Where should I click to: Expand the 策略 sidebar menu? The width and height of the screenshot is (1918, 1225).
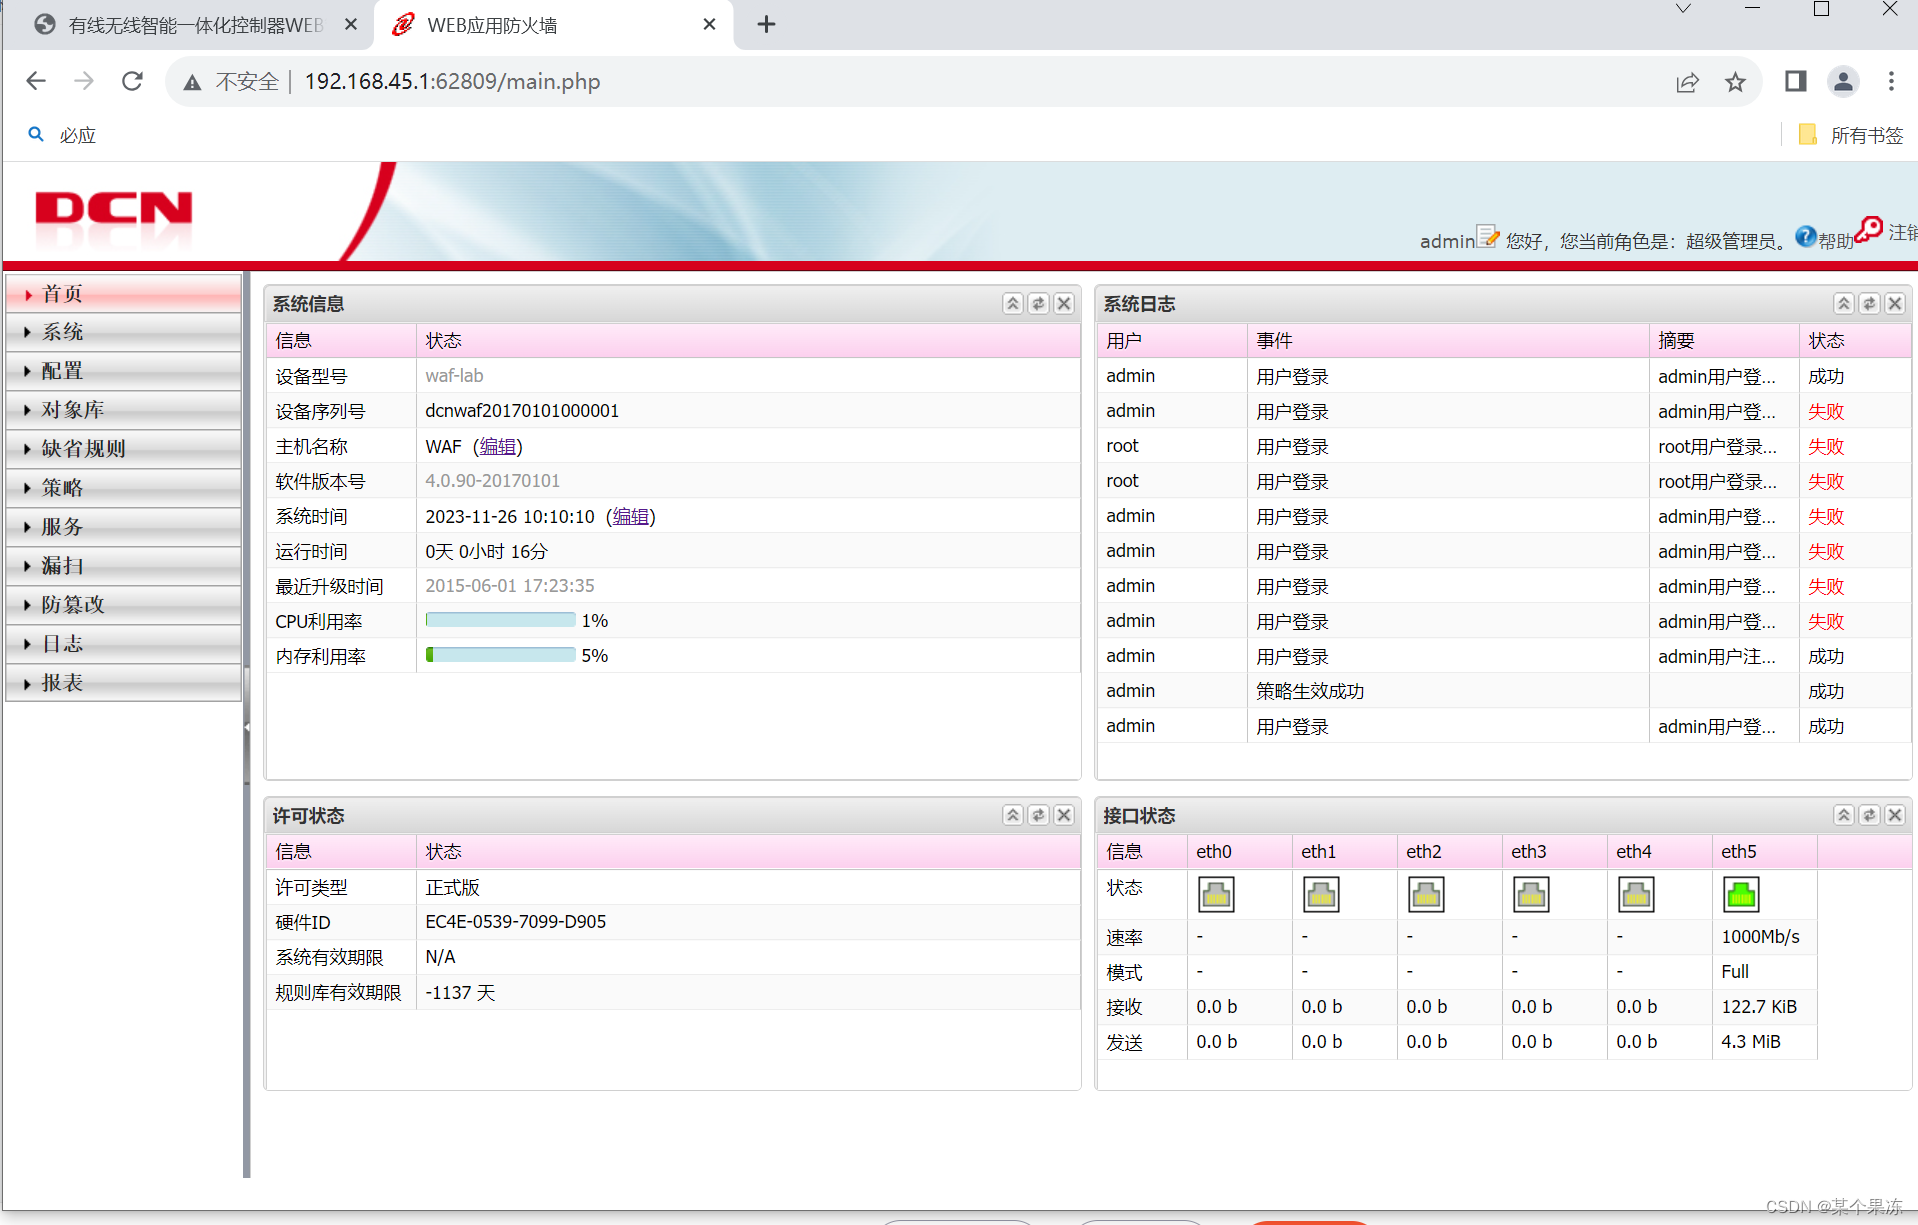point(64,487)
